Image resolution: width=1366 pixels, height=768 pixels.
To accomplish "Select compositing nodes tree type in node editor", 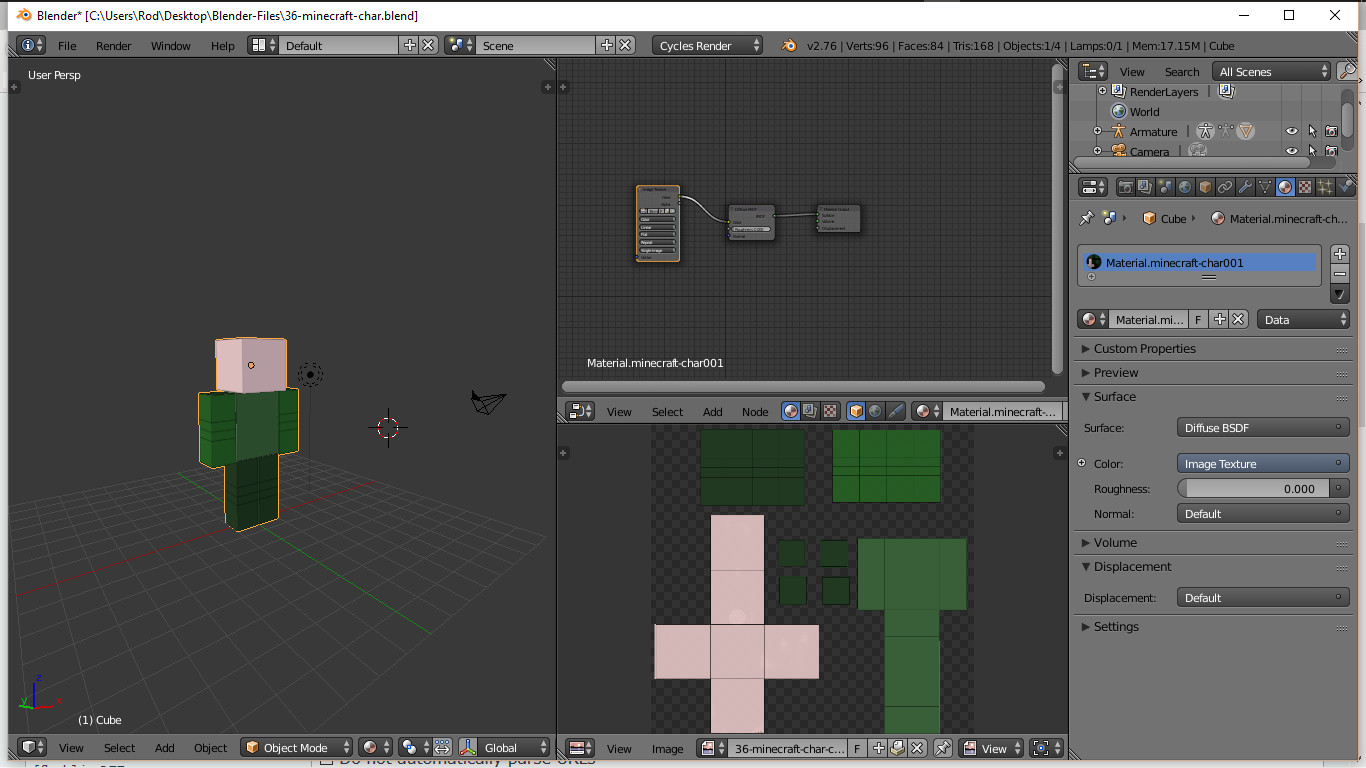I will tap(810, 411).
